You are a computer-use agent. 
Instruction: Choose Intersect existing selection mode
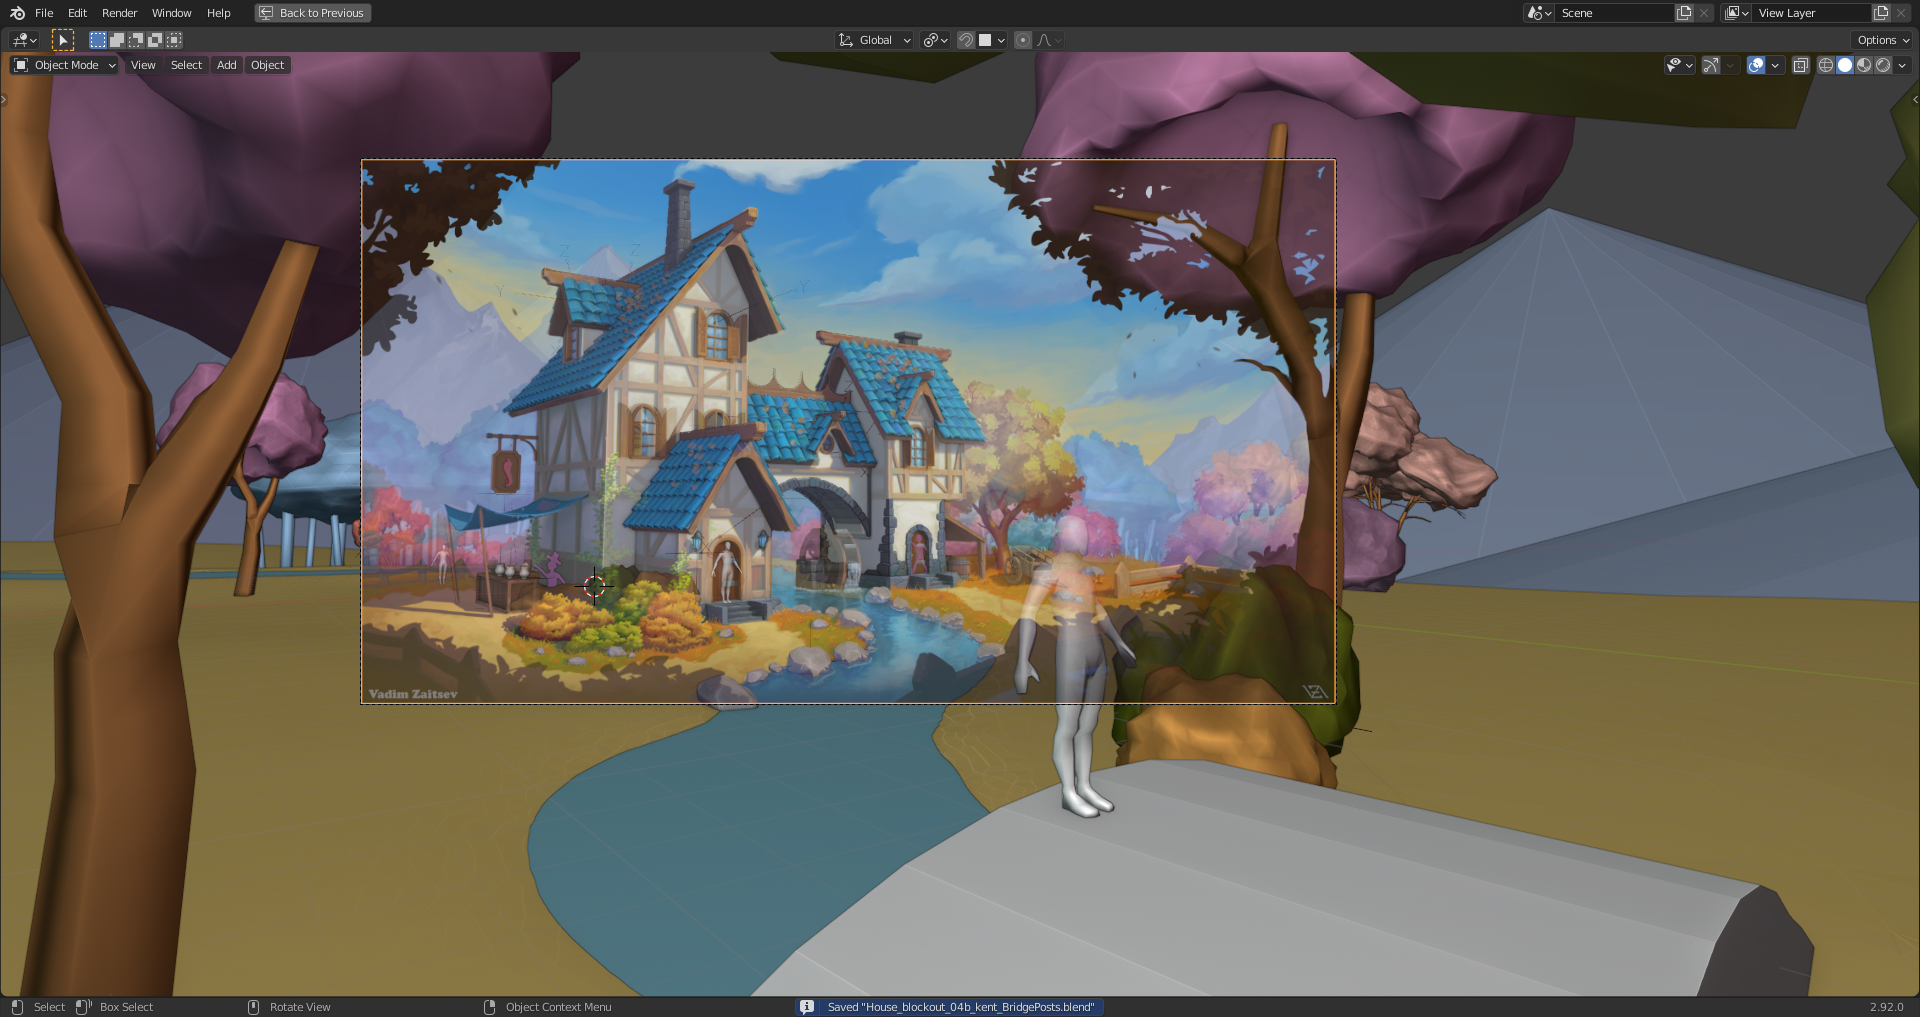pos(174,40)
